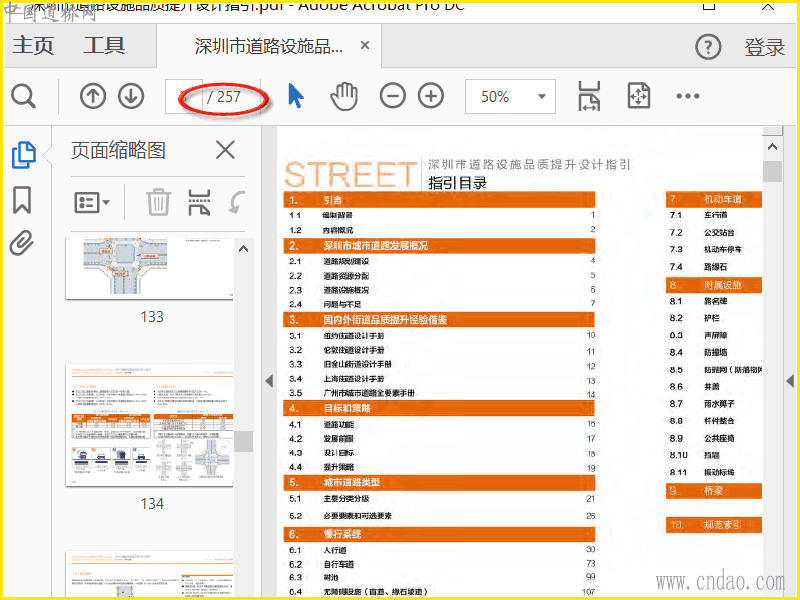Viewport: 800px width, 600px height.
Task: Click the thumbnail panel's scroll up arrow
Action: coord(244,249)
